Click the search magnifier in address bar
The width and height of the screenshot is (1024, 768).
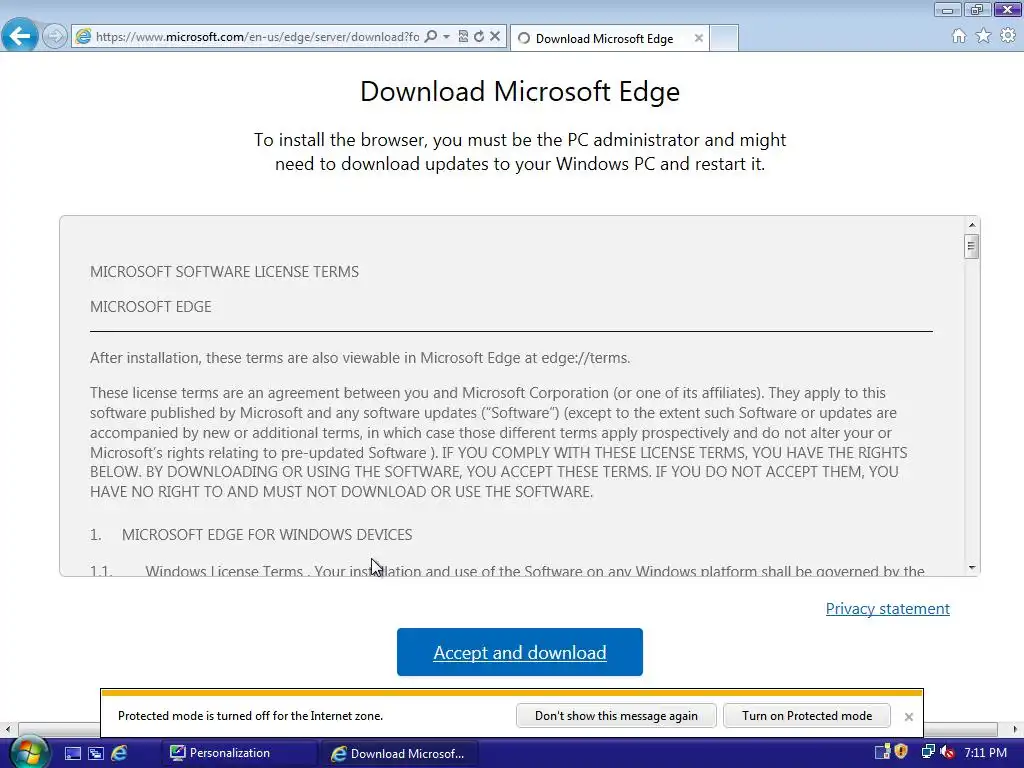click(430, 37)
